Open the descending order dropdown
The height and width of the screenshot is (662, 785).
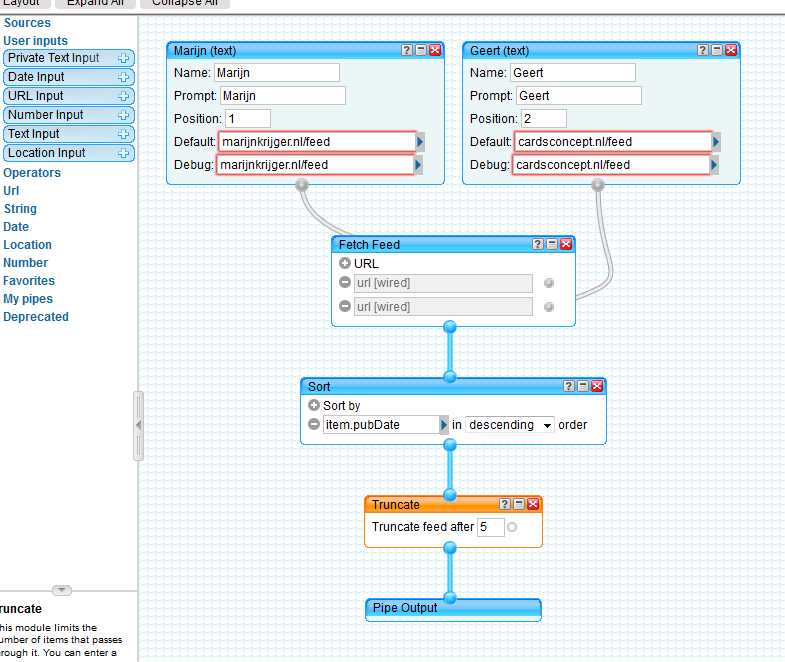[510, 425]
